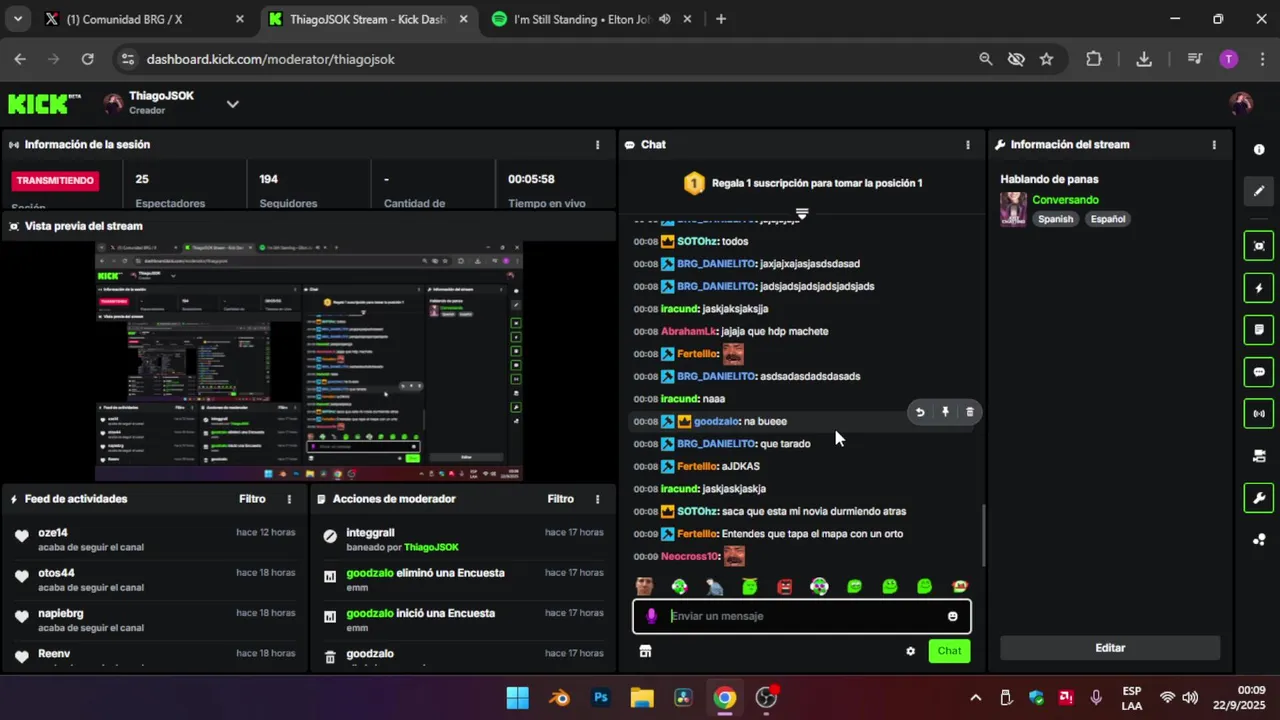Image resolution: width=1280 pixels, height=720 pixels.
Task: Reply to goodzalo's 'na bueee' message
Action: click(x=920, y=412)
